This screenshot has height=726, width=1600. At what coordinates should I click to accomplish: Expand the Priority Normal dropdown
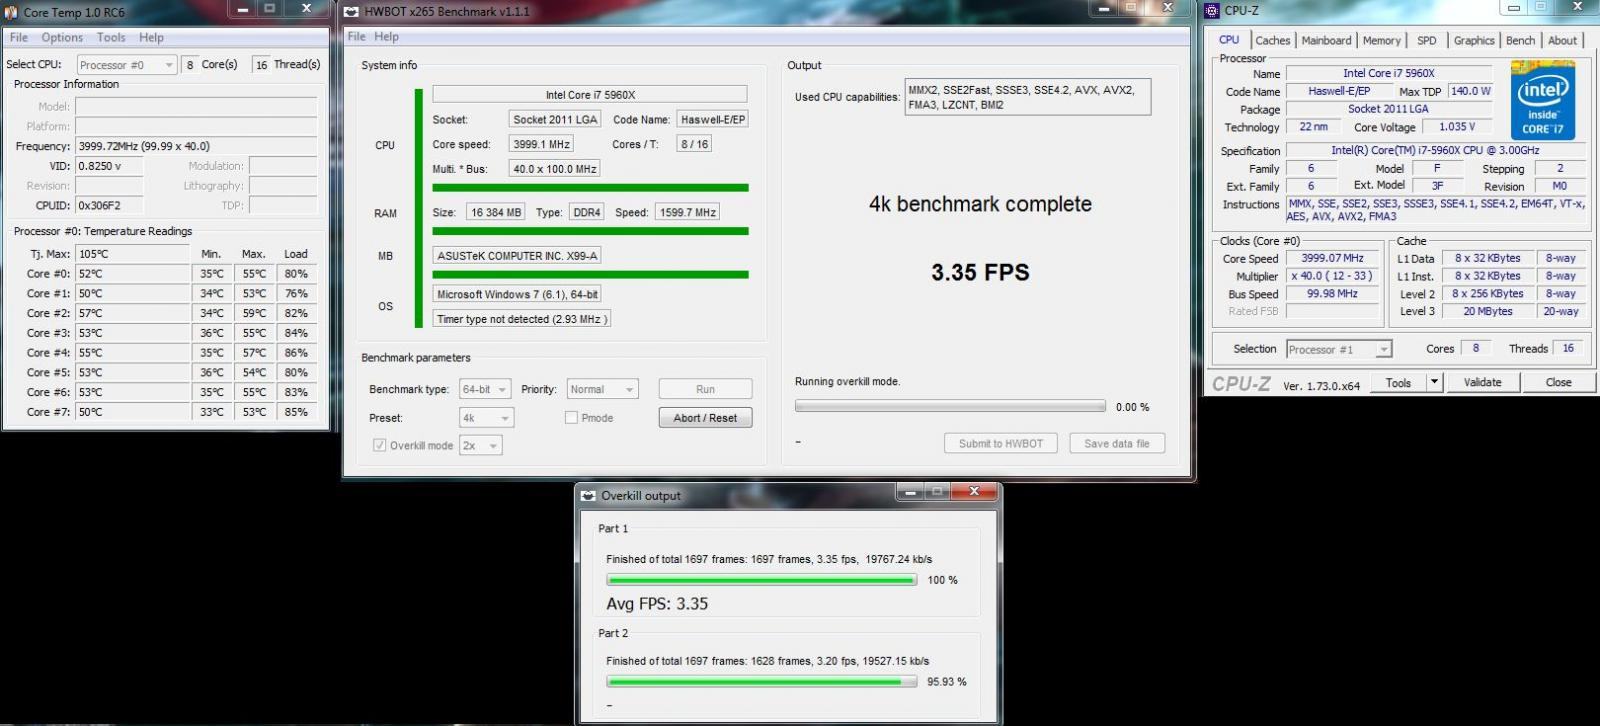tap(602, 389)
